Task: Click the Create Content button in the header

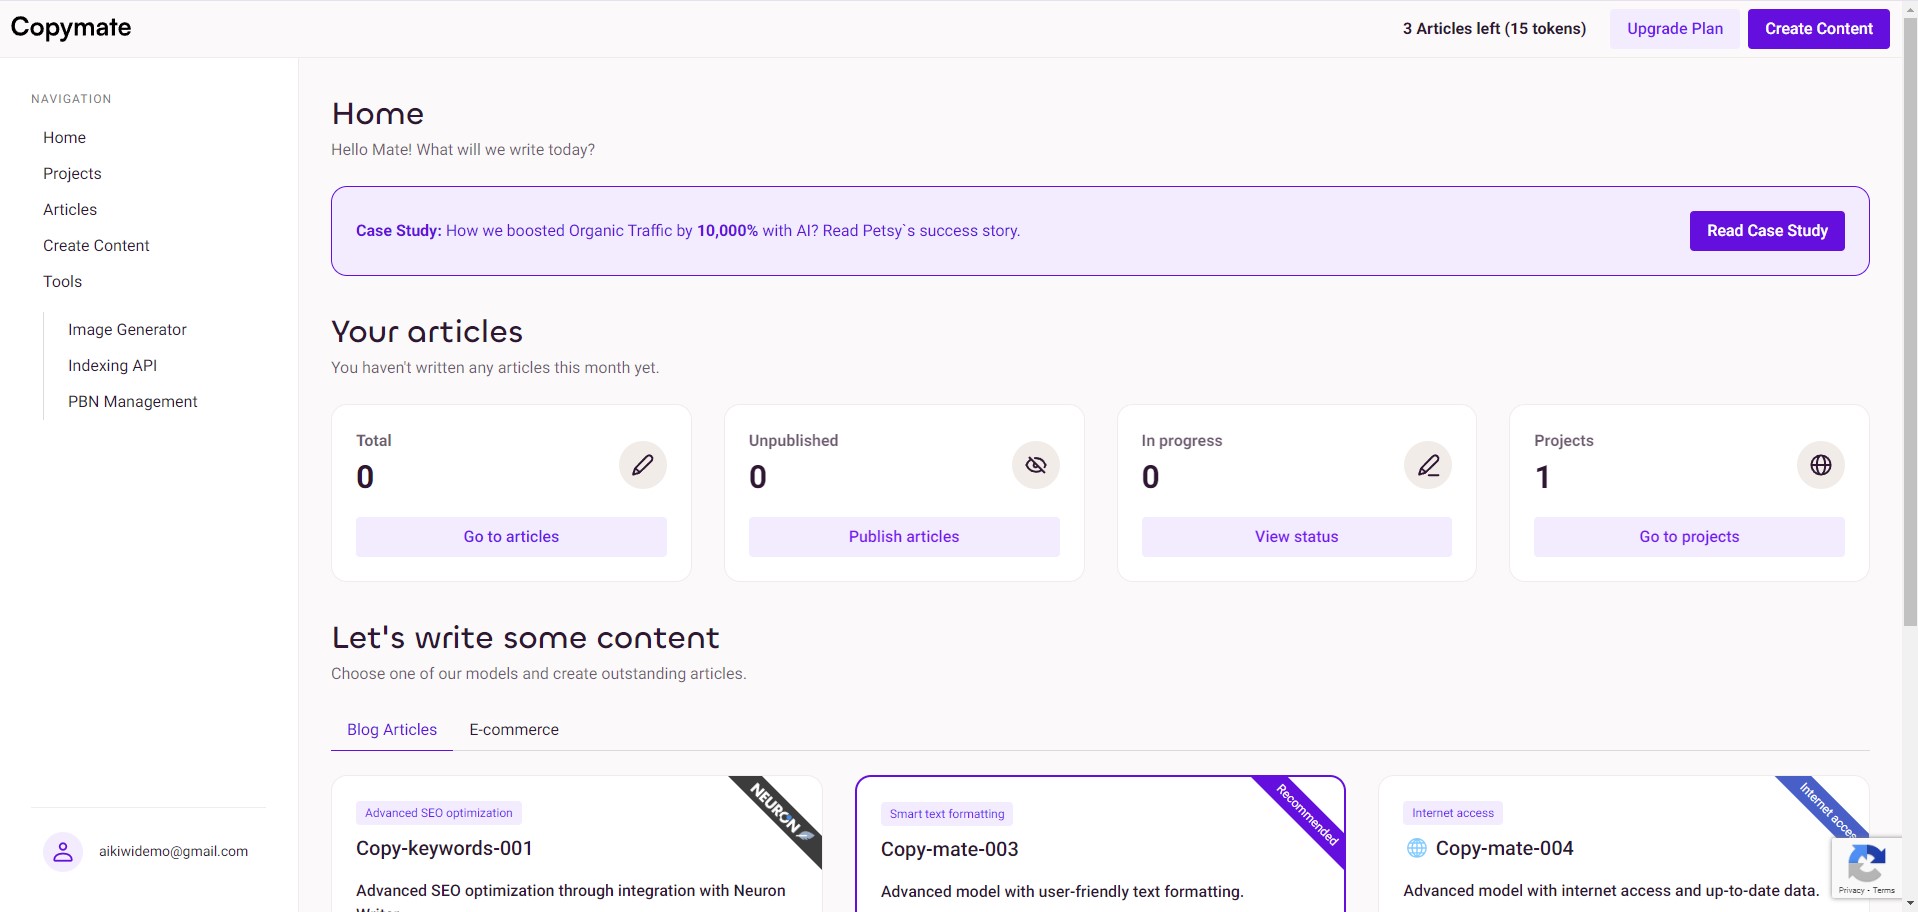Action: coord(1819,29)
